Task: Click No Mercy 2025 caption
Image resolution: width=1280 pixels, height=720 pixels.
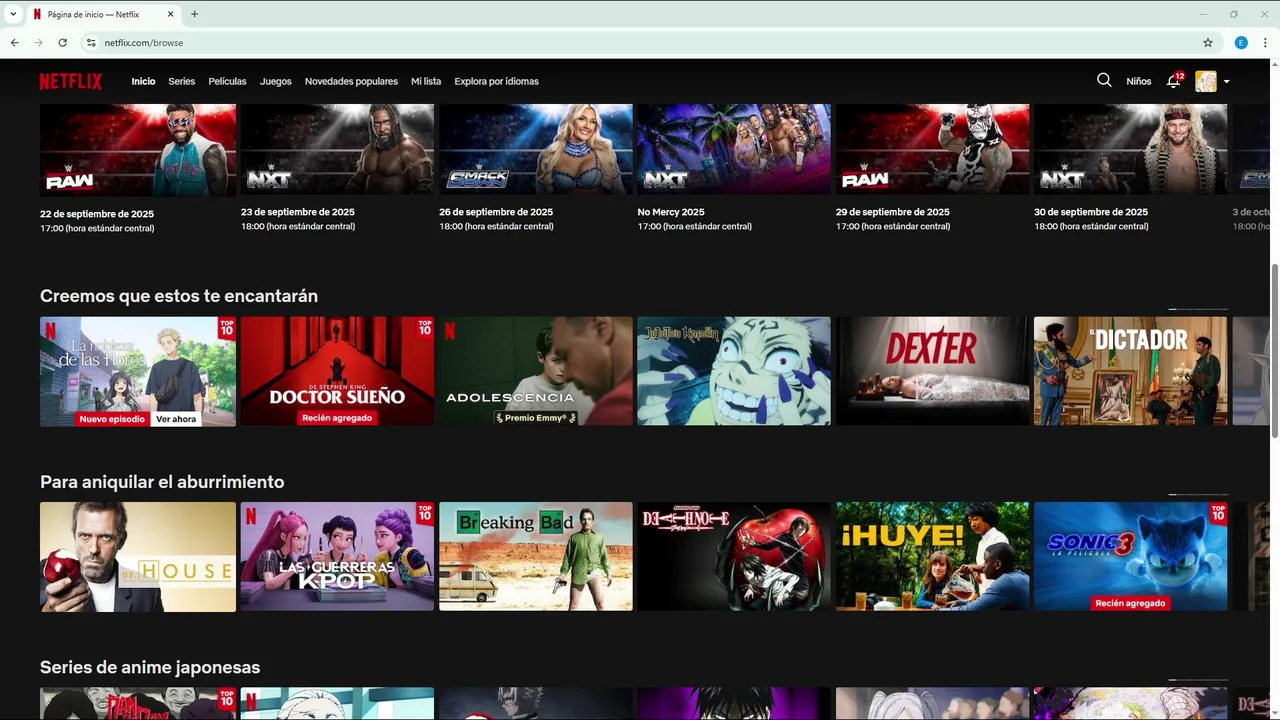Action: click(x=671, y=212)
